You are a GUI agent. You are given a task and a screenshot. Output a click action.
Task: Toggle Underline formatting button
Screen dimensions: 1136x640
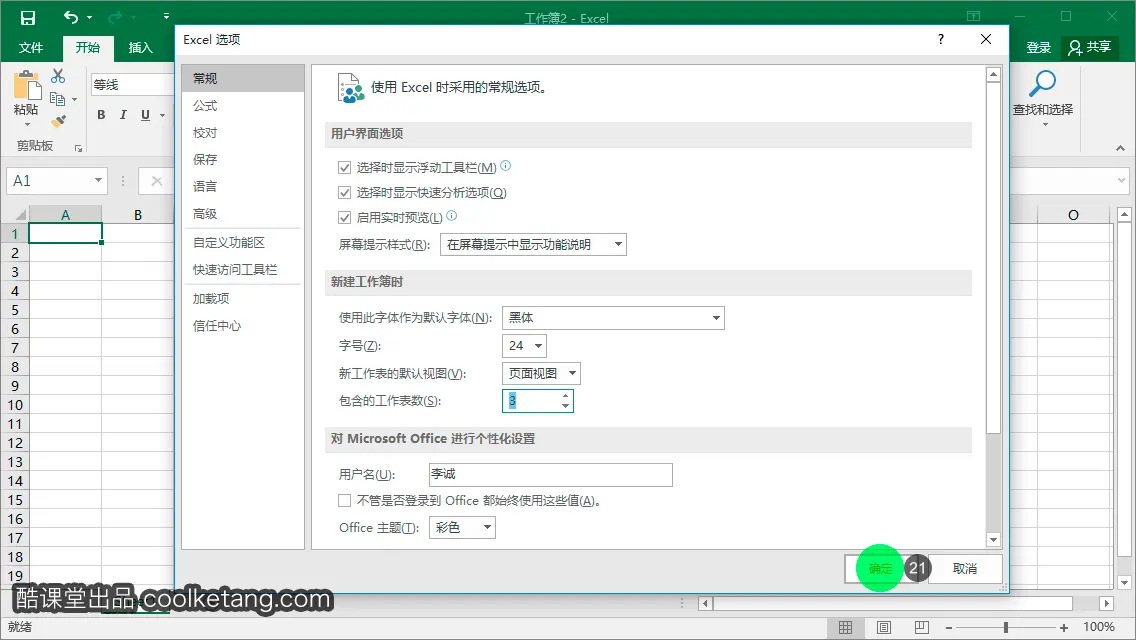coord(146,115)
